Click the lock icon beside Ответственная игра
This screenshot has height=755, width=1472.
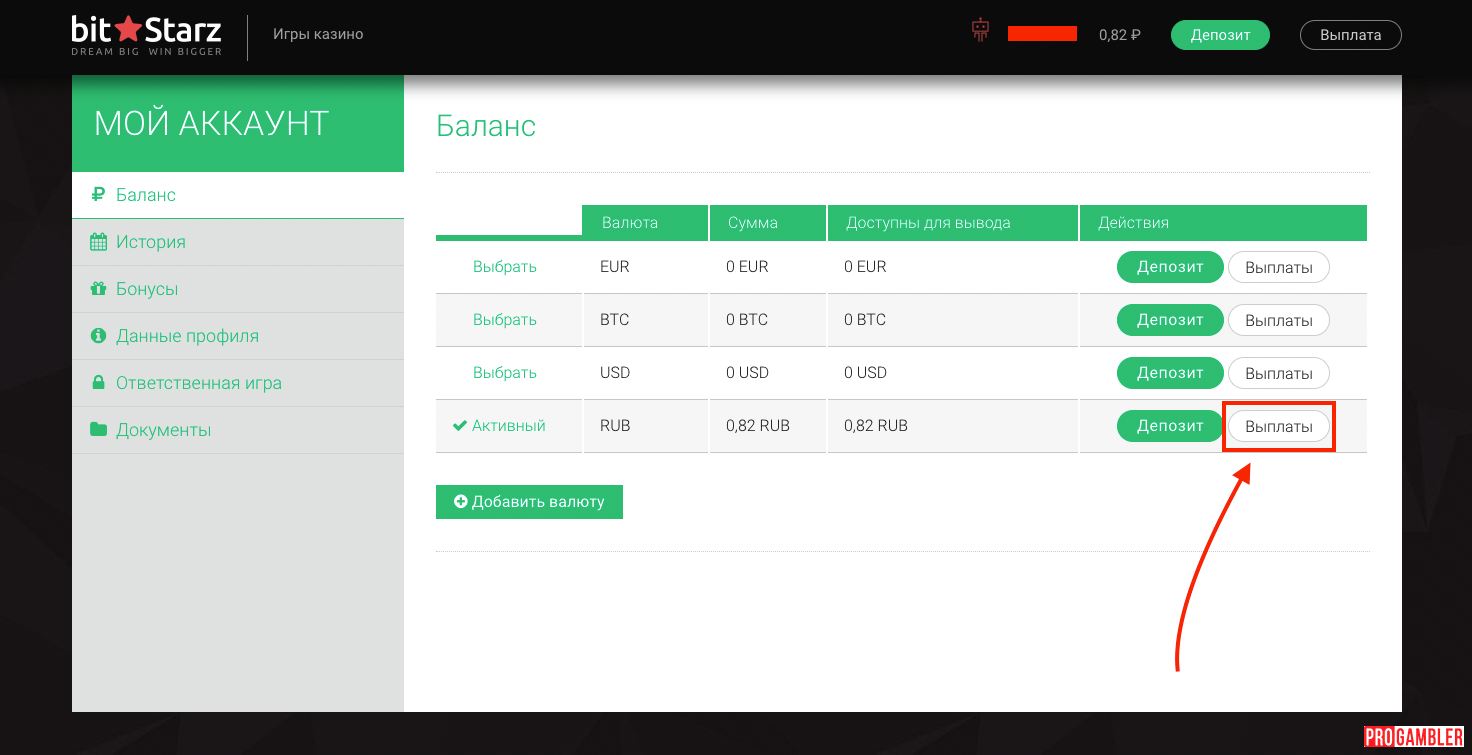[98, 383]
